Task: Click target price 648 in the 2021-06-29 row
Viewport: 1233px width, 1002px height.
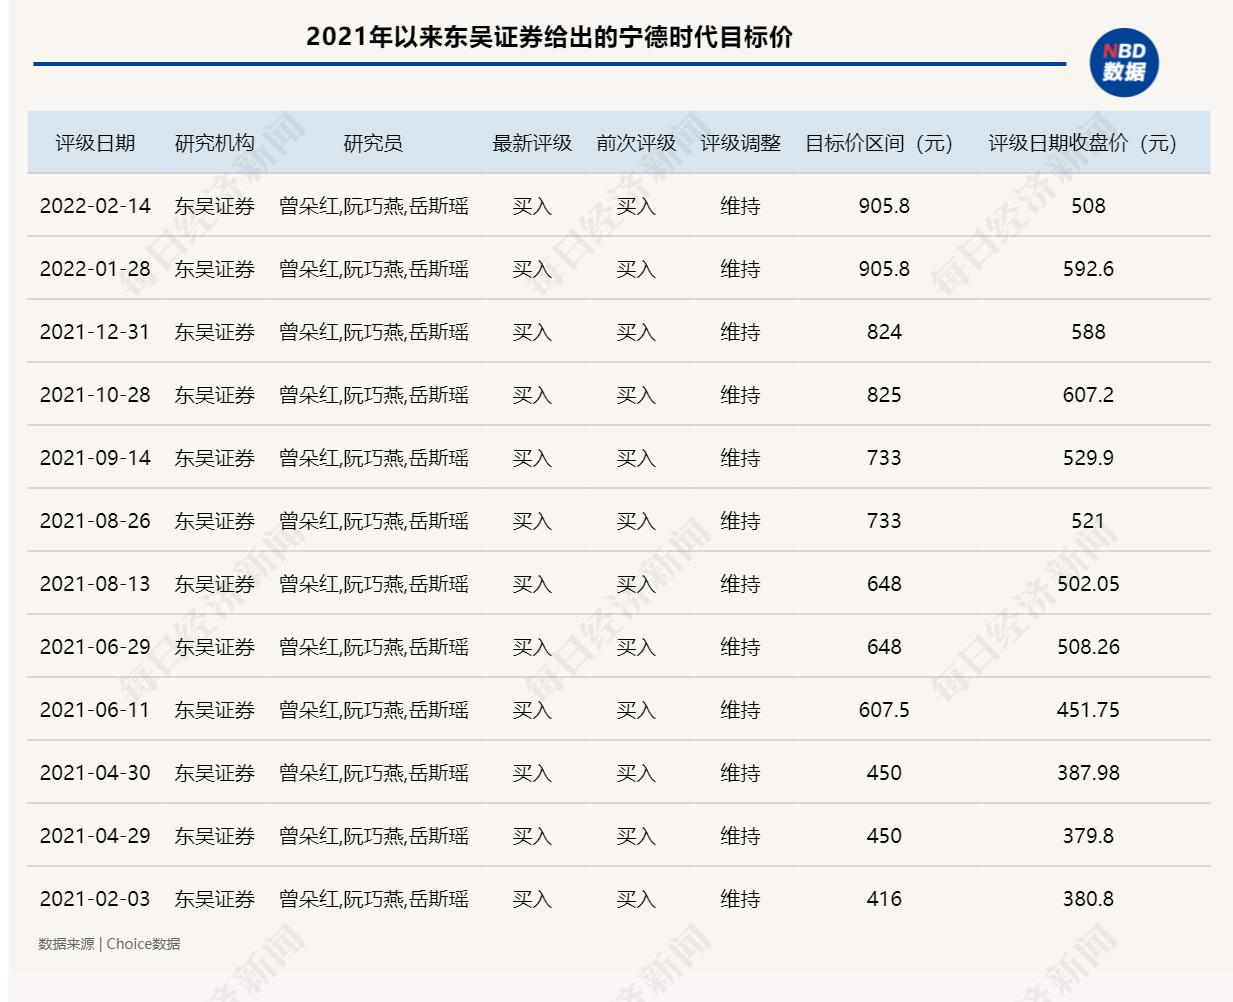Action: tap(884, 647)
